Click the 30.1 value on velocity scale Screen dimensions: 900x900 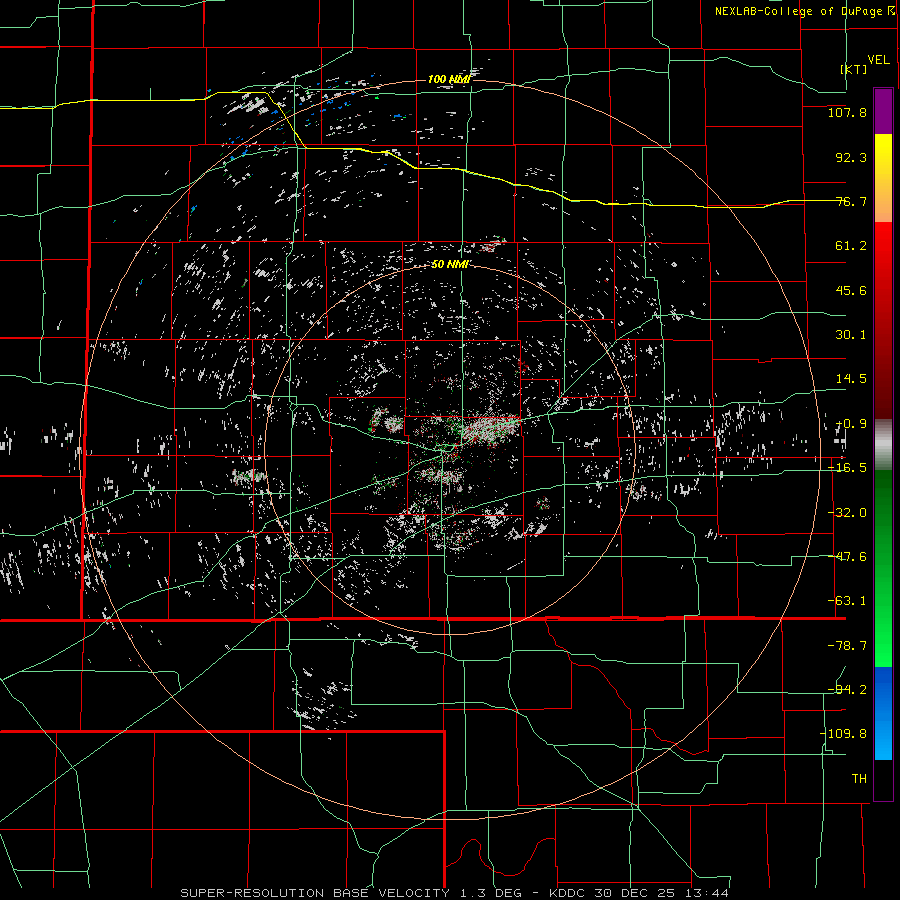click(851, 335)
